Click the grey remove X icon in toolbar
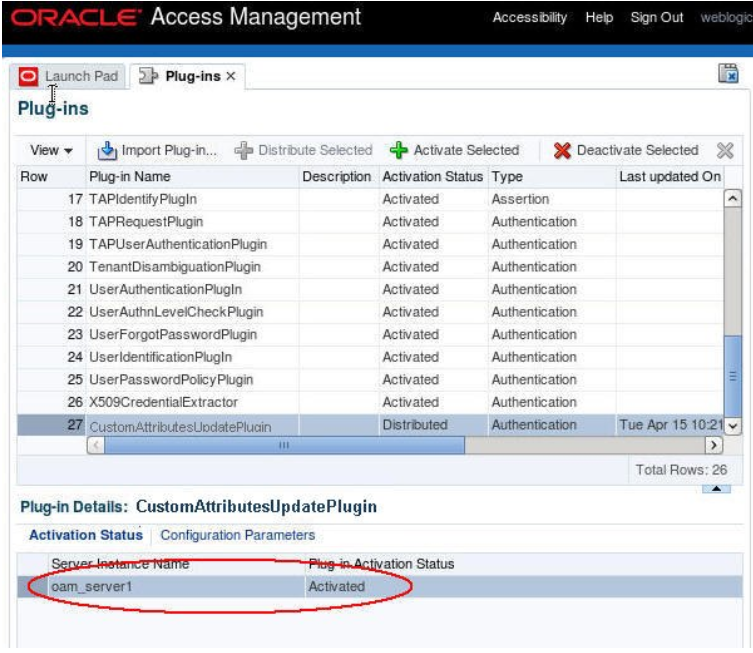753x653 pixels. click(725, 150)
